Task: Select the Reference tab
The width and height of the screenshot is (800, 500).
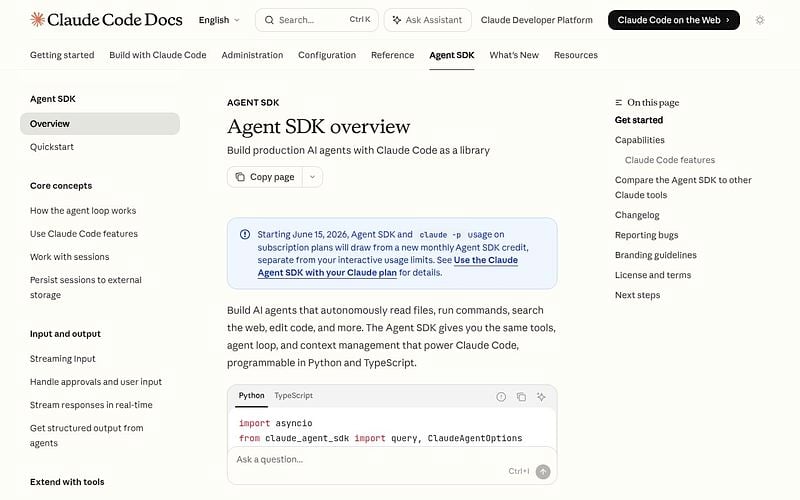Action: tap(392, 55)
